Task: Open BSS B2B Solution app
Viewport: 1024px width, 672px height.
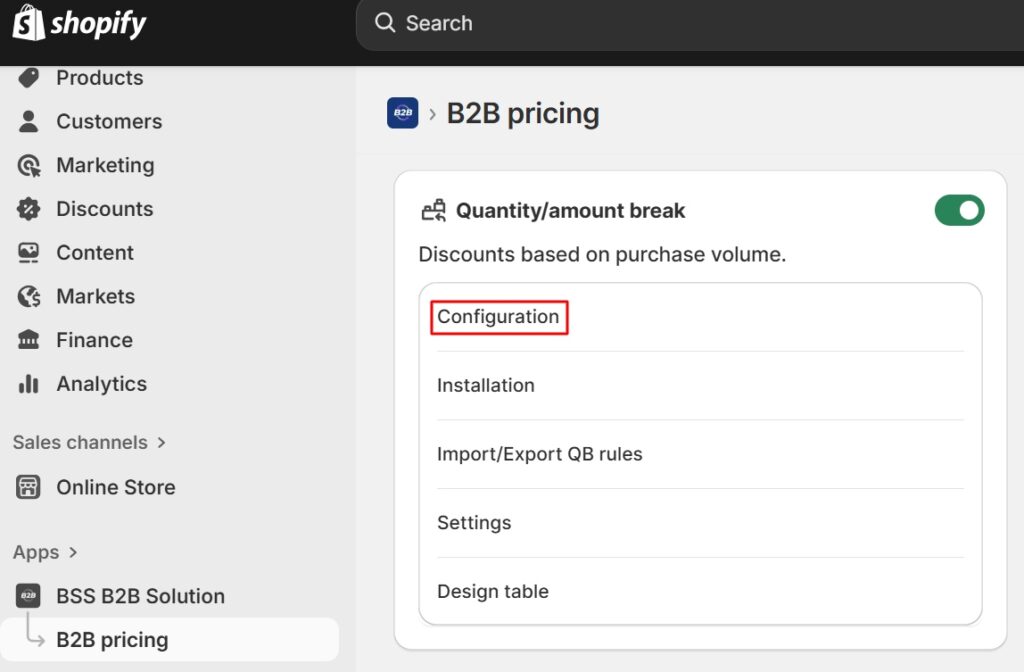Action: pyautogui.click(x=140, y=596)
